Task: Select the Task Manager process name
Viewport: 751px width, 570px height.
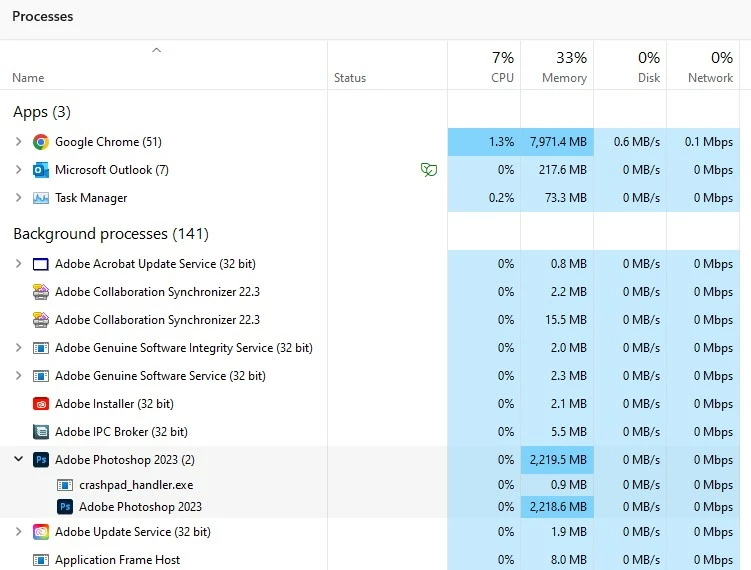Action: 91,198
